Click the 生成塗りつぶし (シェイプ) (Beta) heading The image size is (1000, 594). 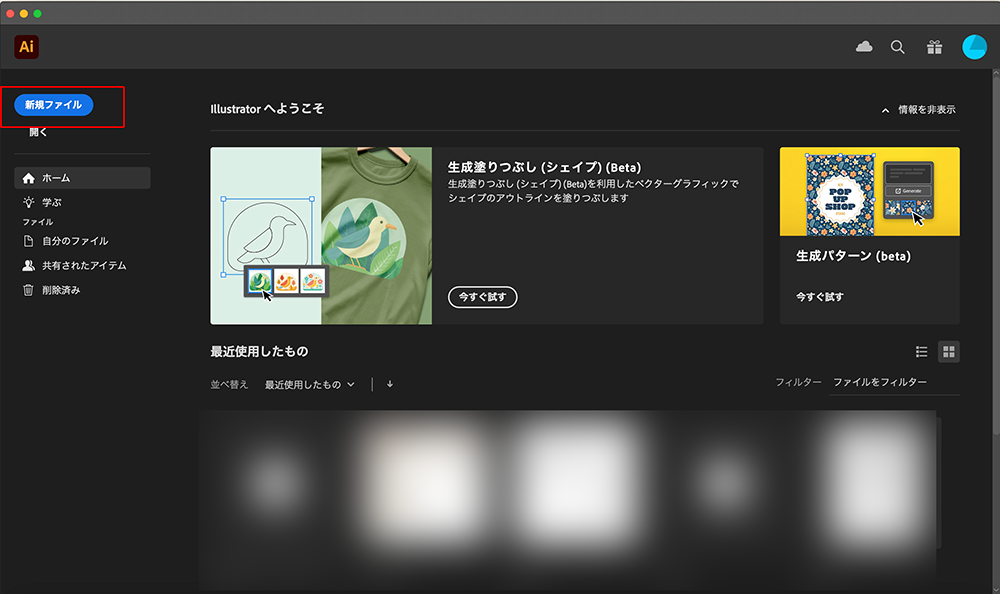pyautogui.click(x=544, y=167)
